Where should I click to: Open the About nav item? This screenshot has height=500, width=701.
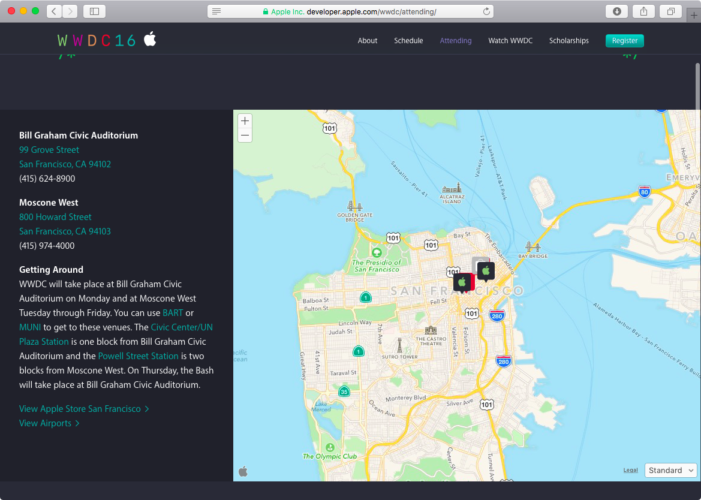coord(367,41)
